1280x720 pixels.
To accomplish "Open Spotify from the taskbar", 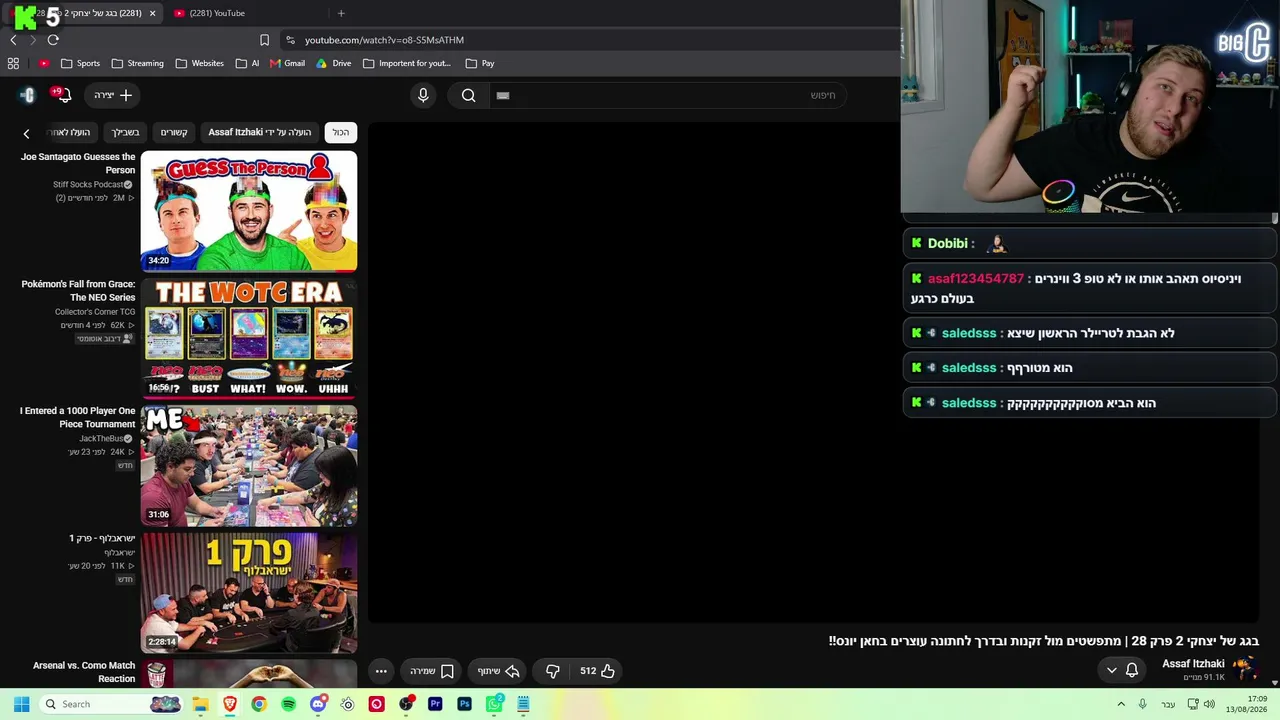I will tap(288, 704).
